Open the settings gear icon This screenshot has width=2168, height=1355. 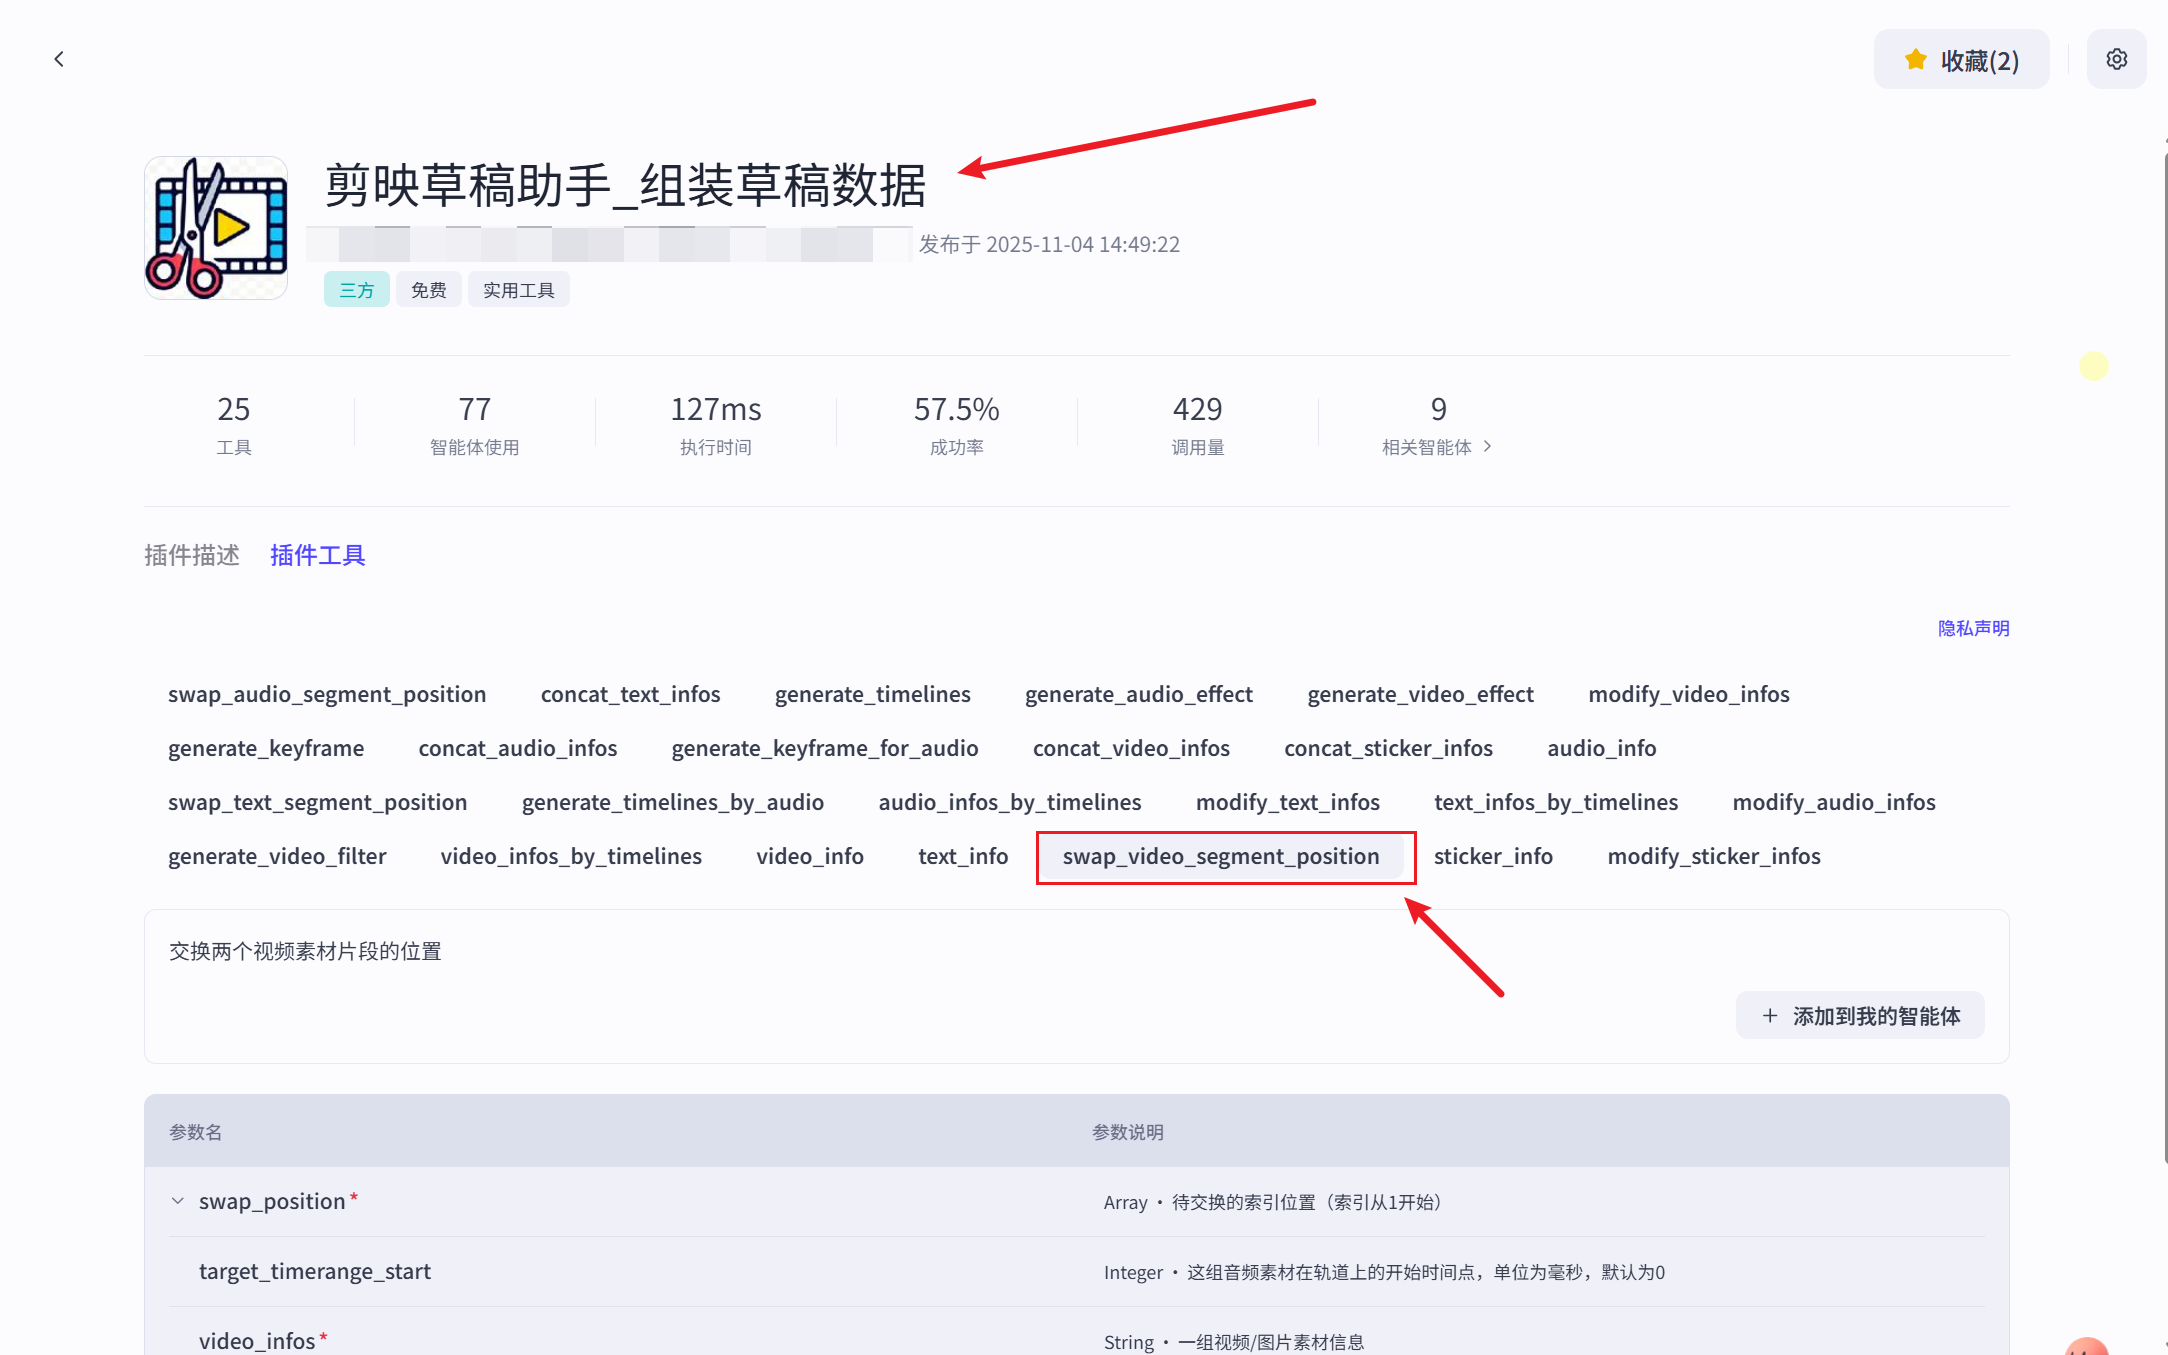(x=2116, y=59)
